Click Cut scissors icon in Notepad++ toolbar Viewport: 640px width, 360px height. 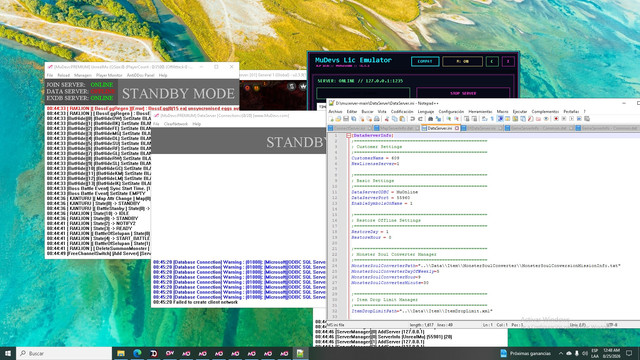coord(387,119)
